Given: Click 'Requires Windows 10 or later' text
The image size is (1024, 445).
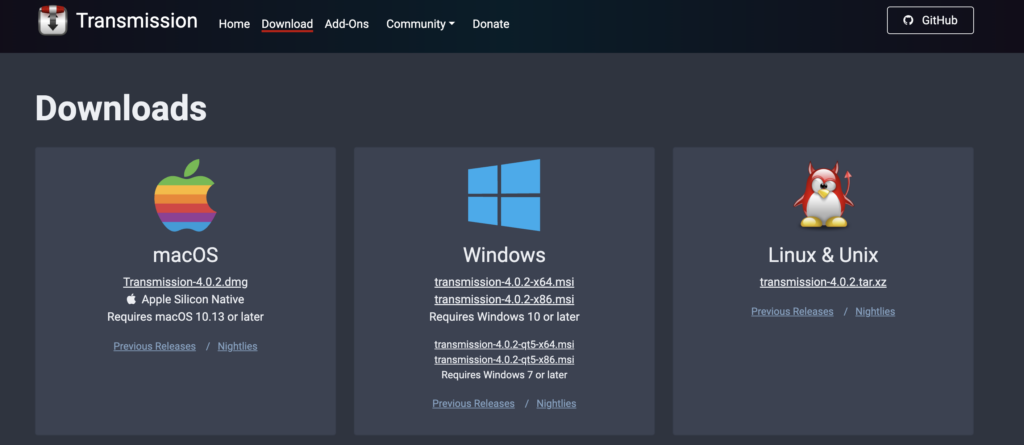Looking at the screenshot, I should pos(504,316).
